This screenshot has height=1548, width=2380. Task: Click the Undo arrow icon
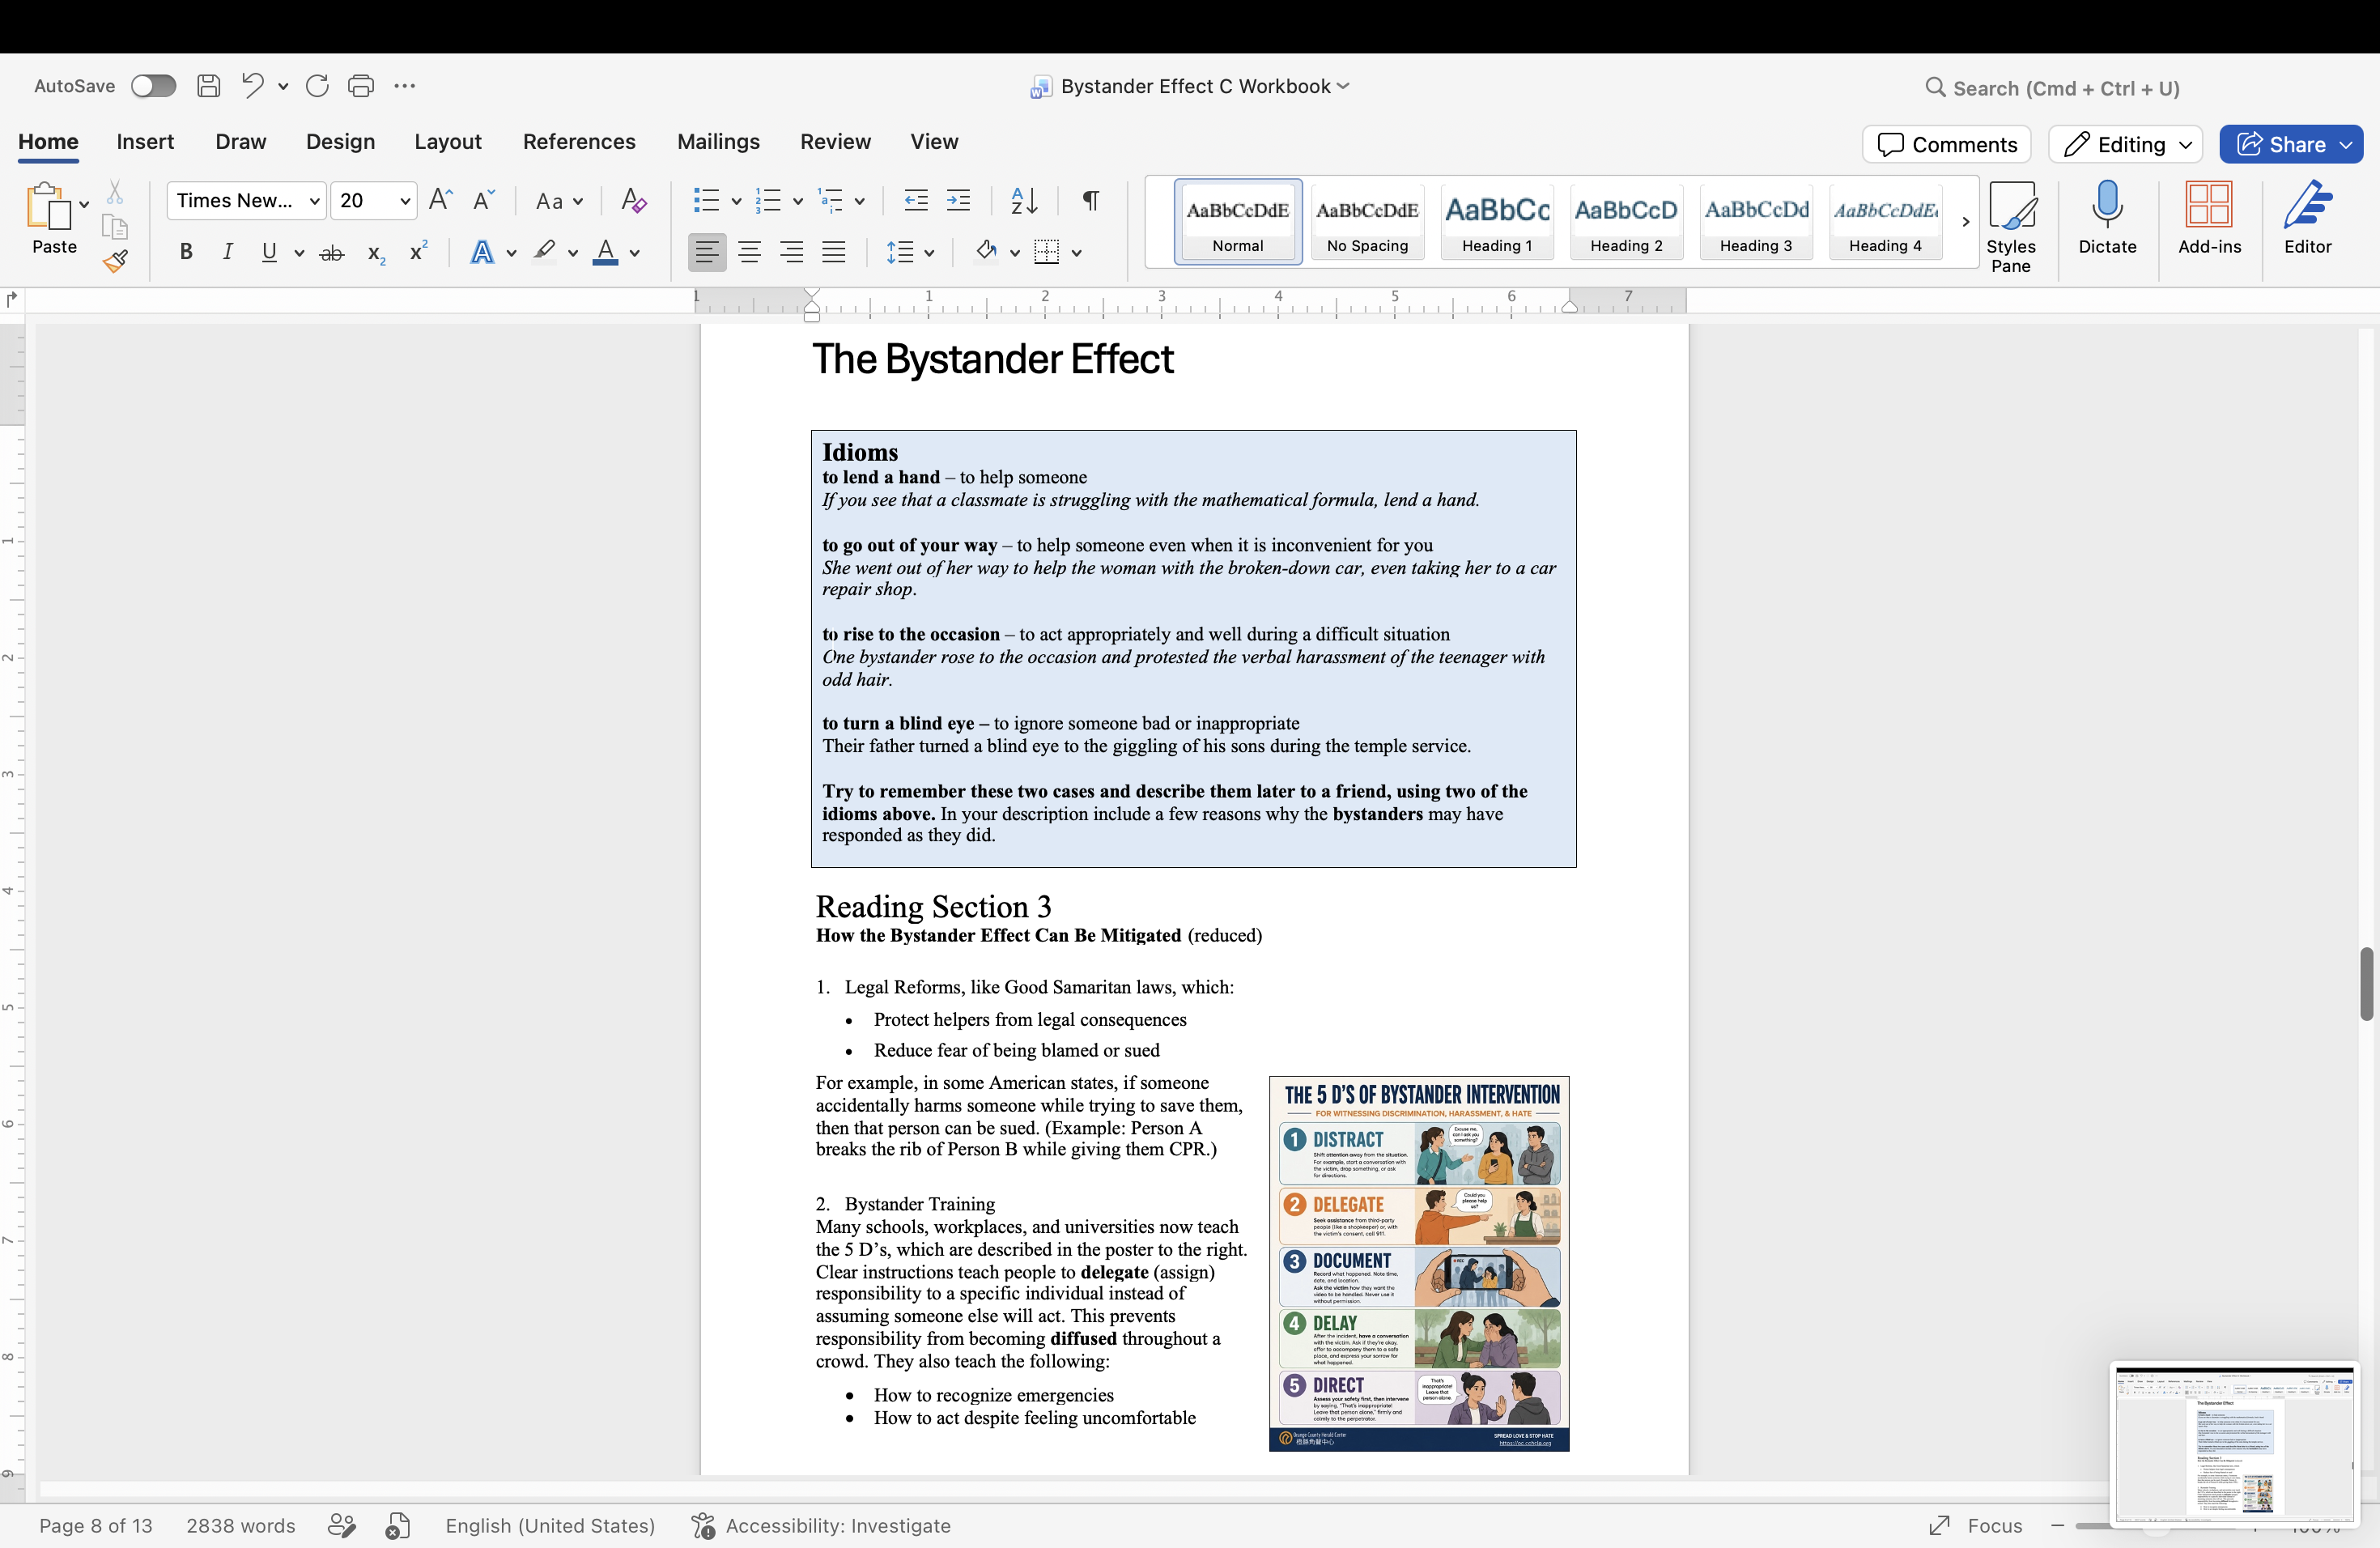coord(252,86)
